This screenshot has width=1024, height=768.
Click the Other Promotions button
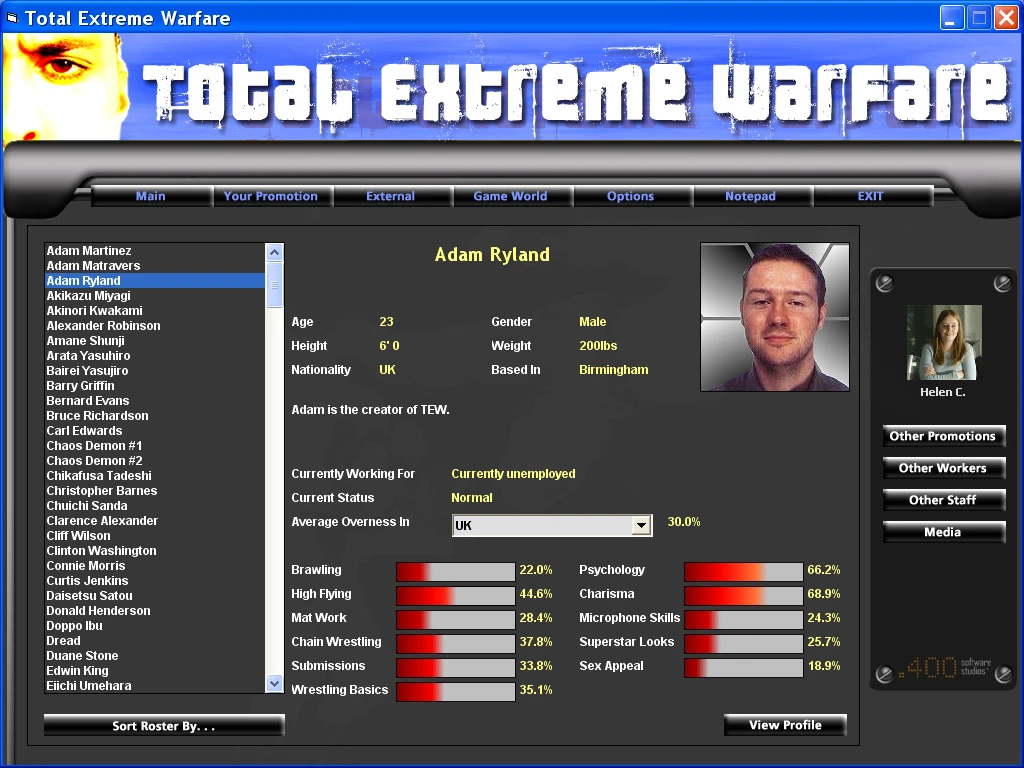coord(943,436)
